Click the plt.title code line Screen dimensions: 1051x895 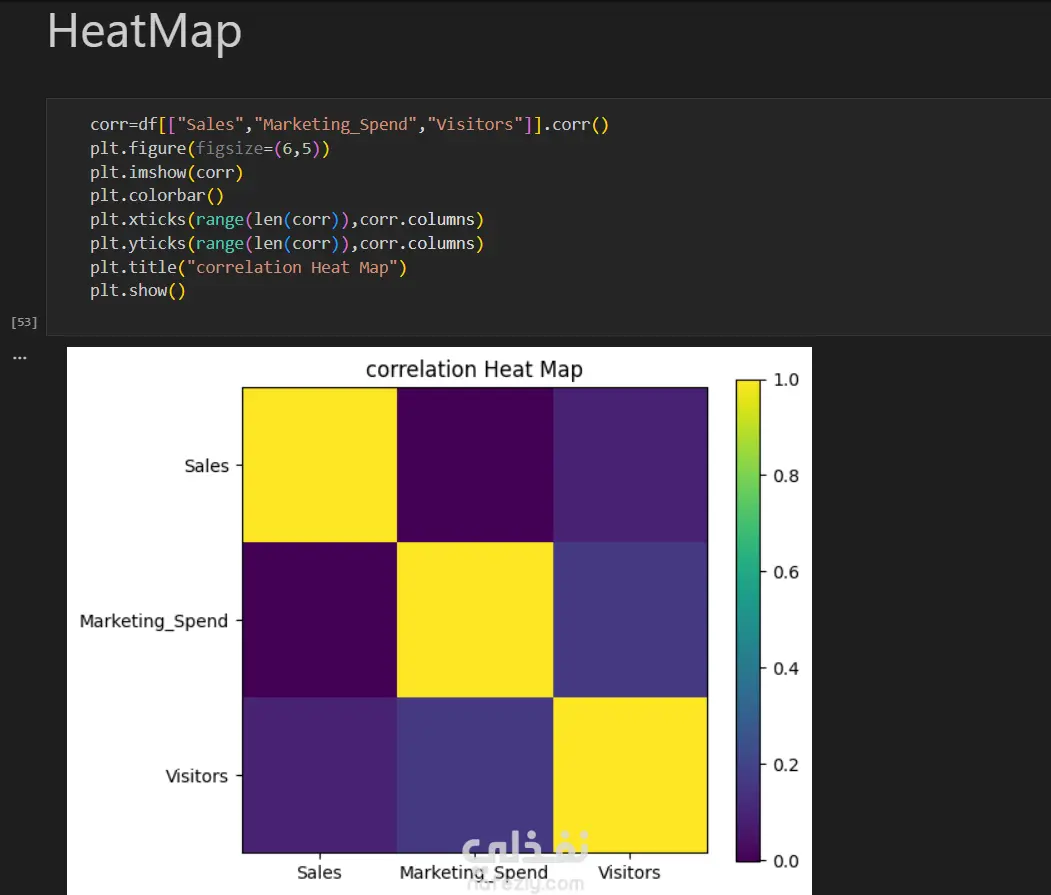(248, 268)
